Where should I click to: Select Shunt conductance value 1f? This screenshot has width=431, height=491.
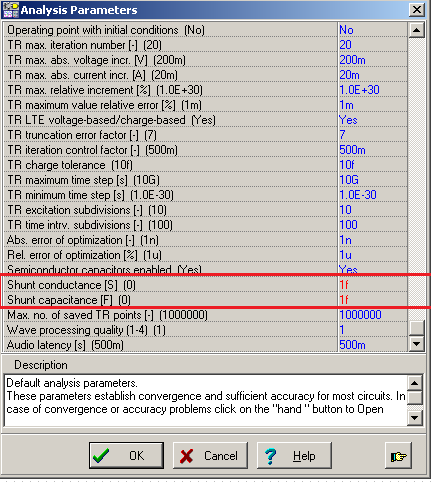(344, 285)
